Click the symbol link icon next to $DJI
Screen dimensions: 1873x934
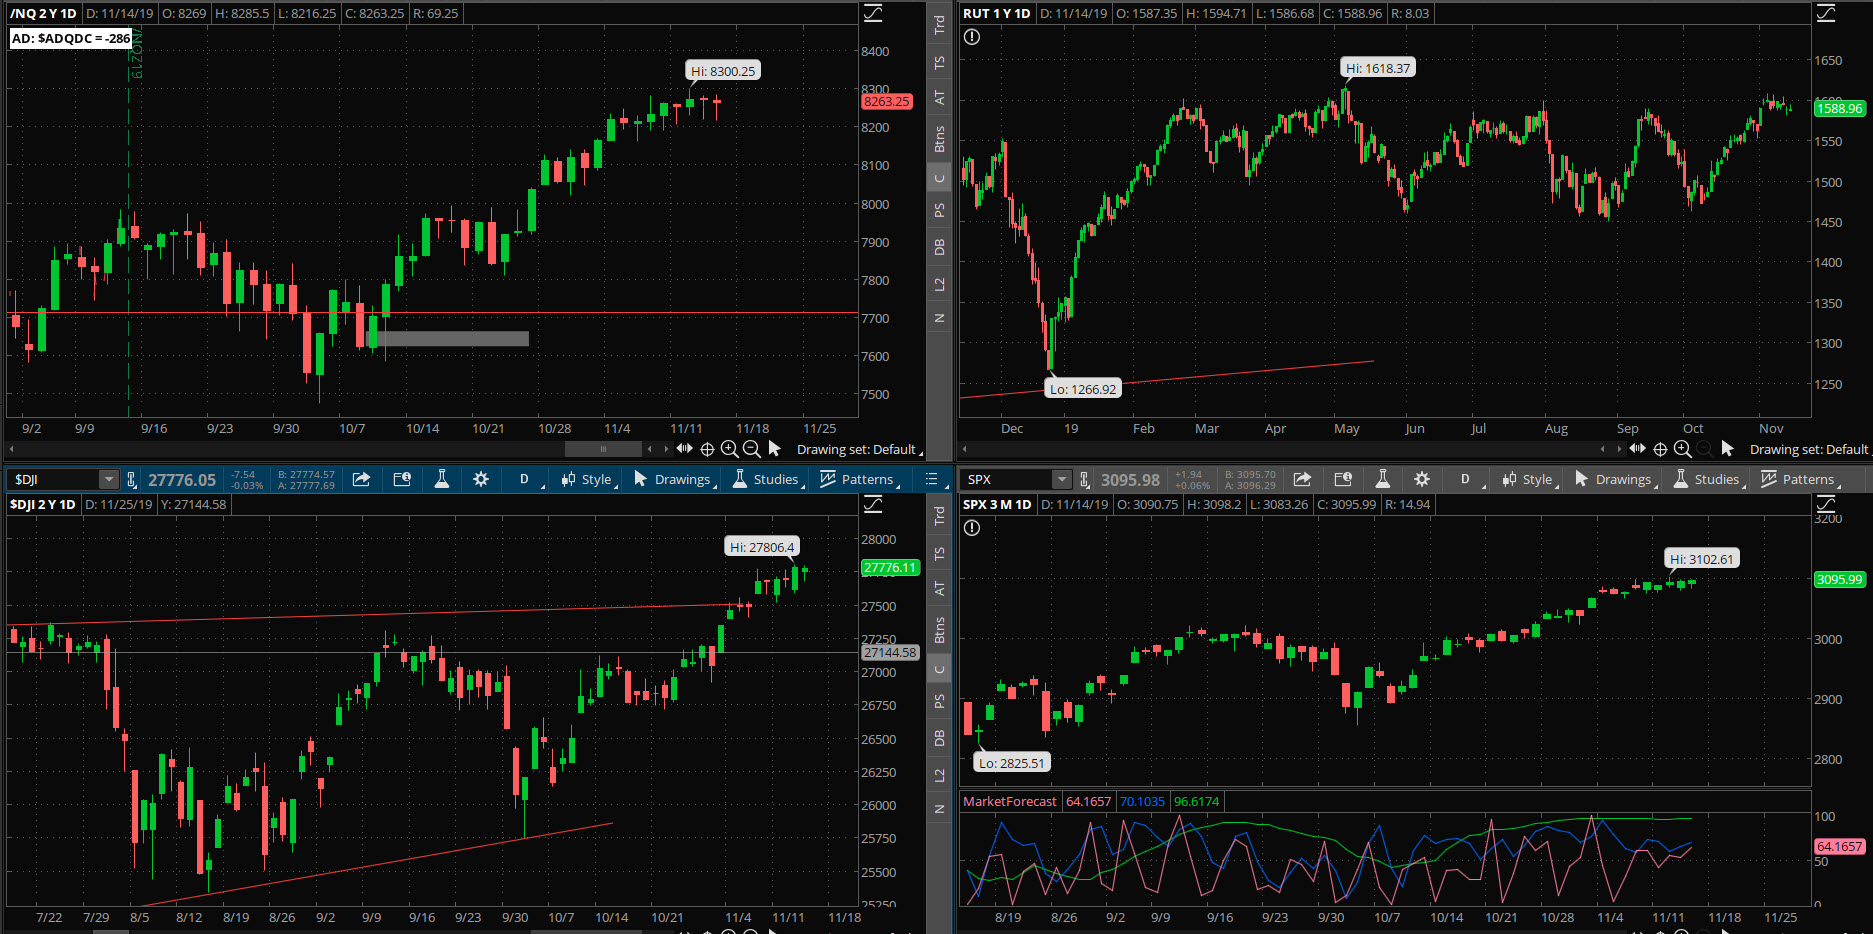[132, 480]
